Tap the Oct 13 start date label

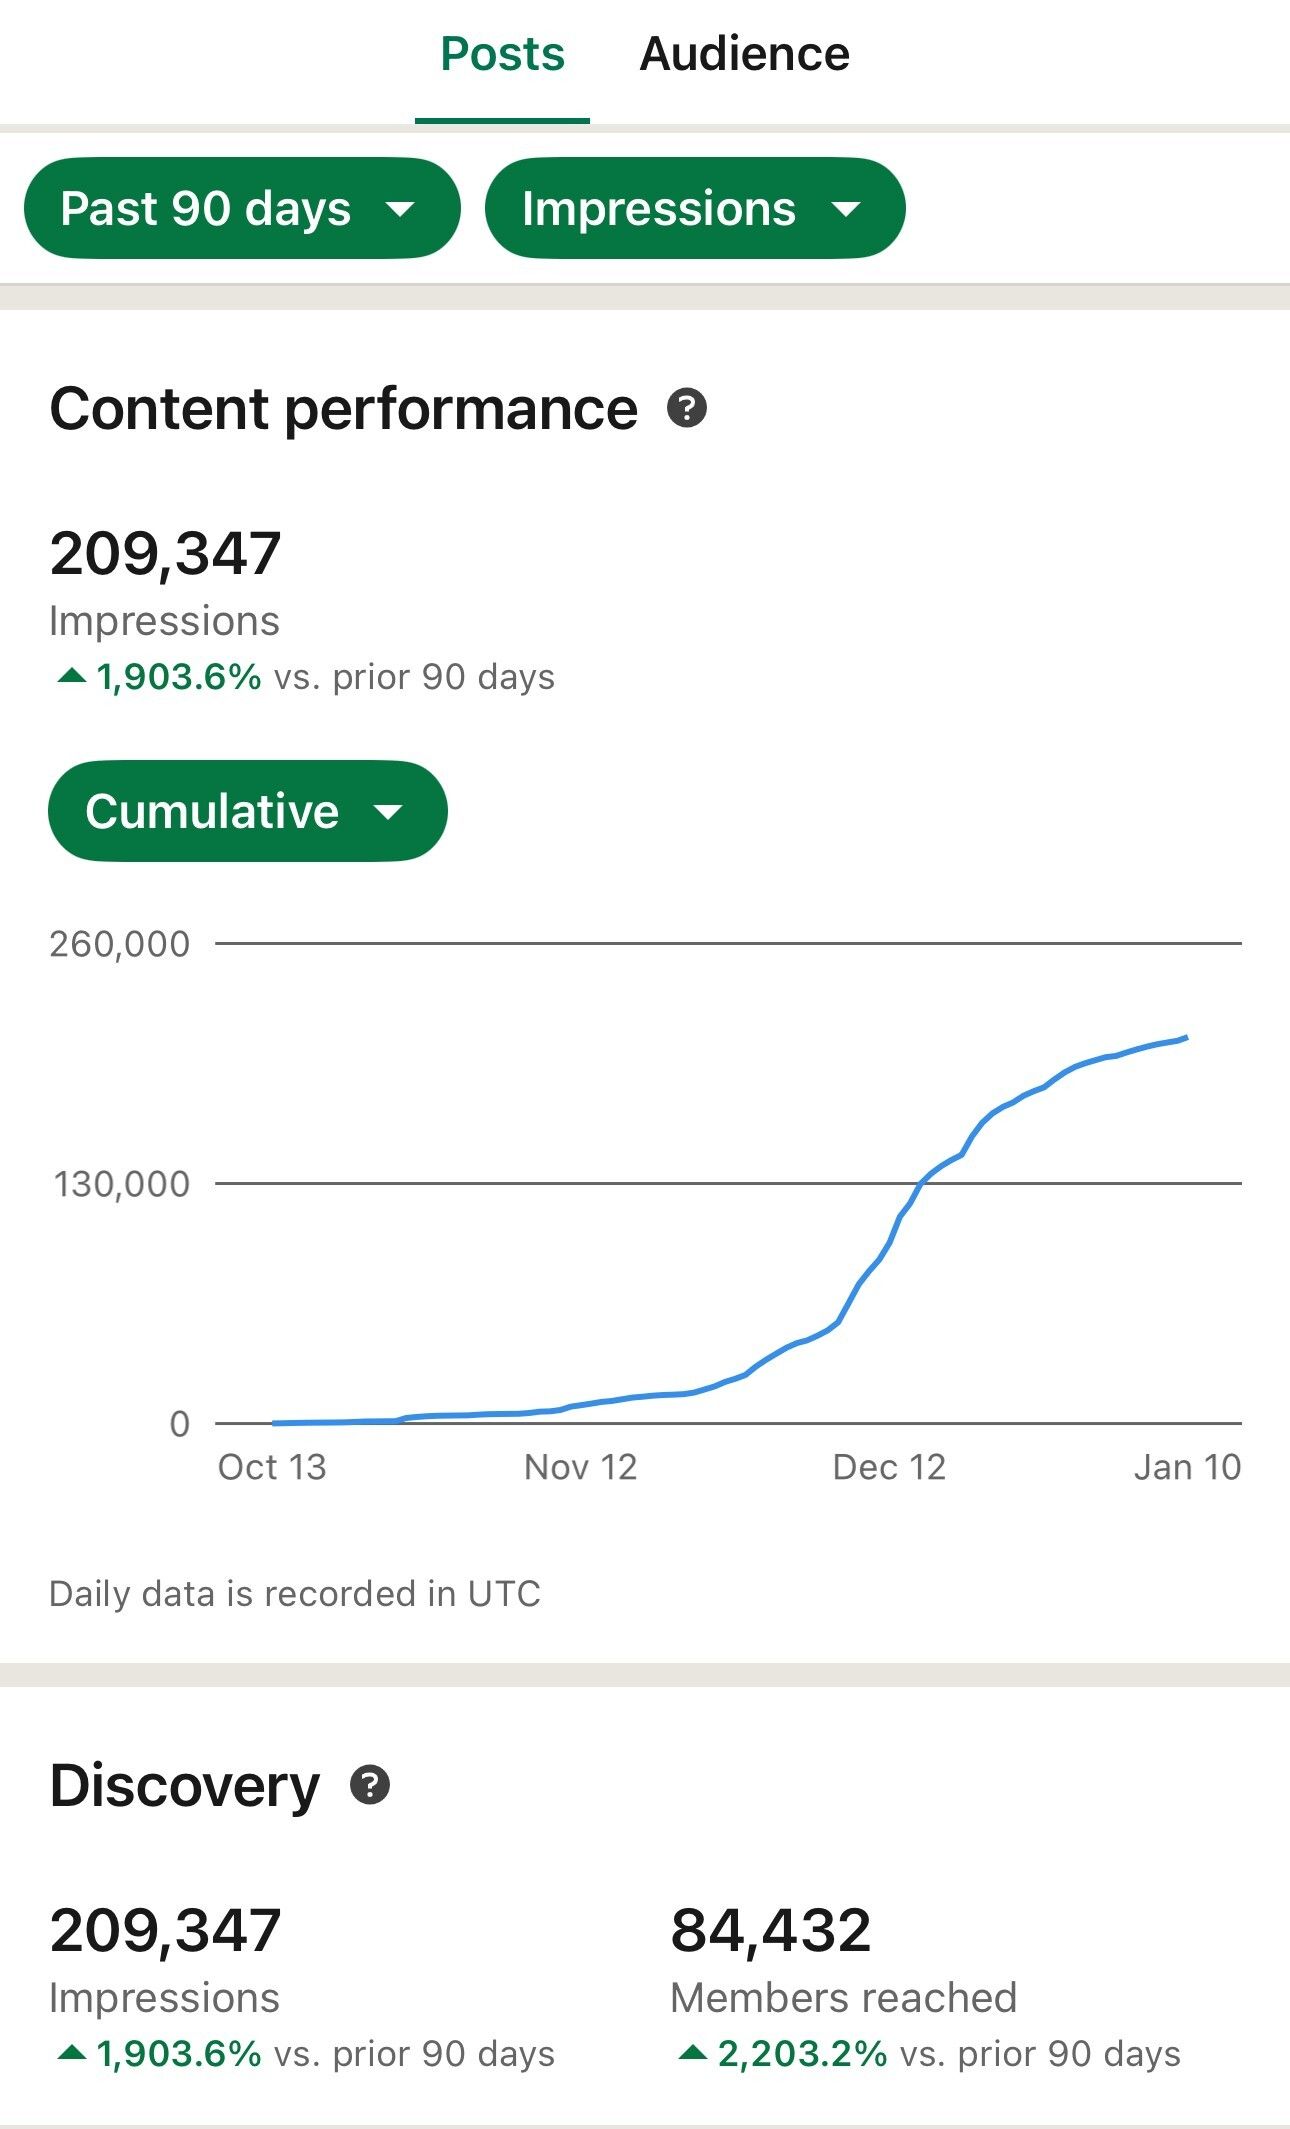(x=272, y=1467)
